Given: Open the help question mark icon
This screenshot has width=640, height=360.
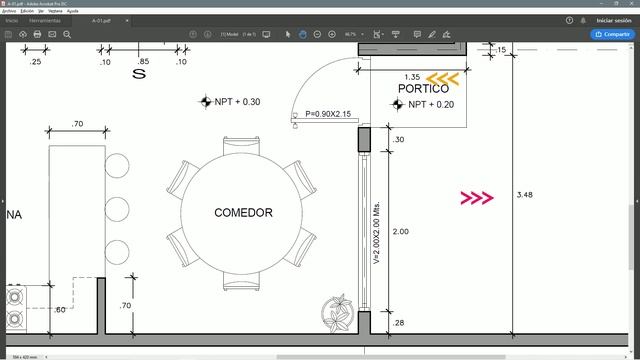Looking at the screenshot, I should (569, 20).
